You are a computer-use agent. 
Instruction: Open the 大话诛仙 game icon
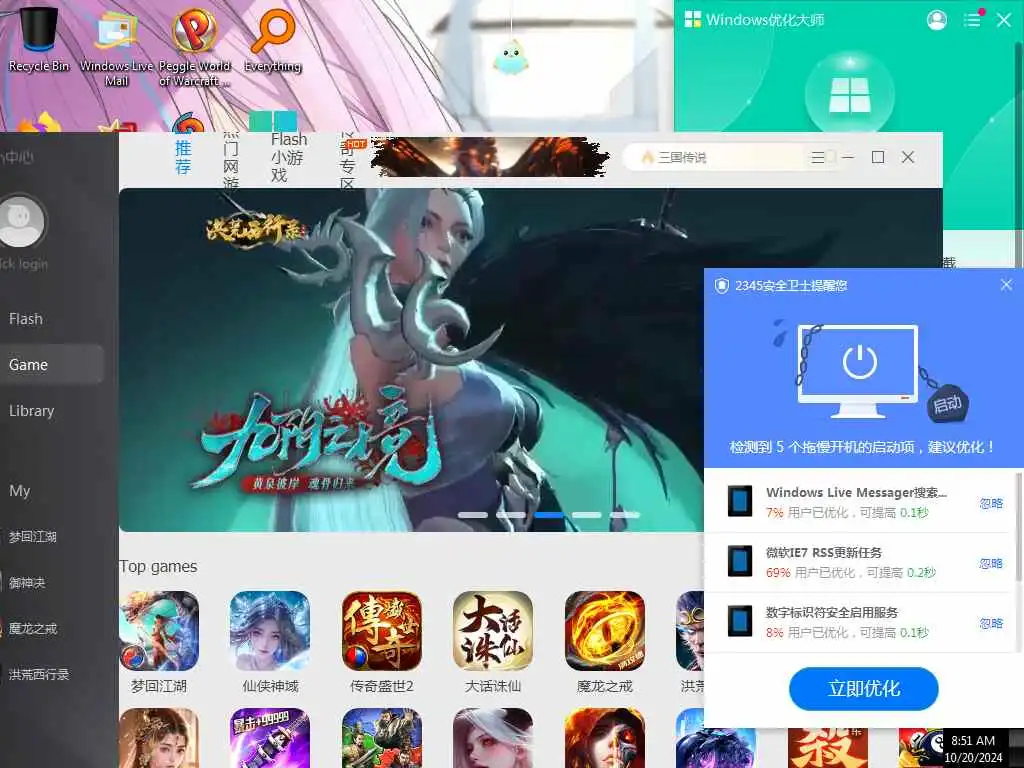tap(493, 631)
